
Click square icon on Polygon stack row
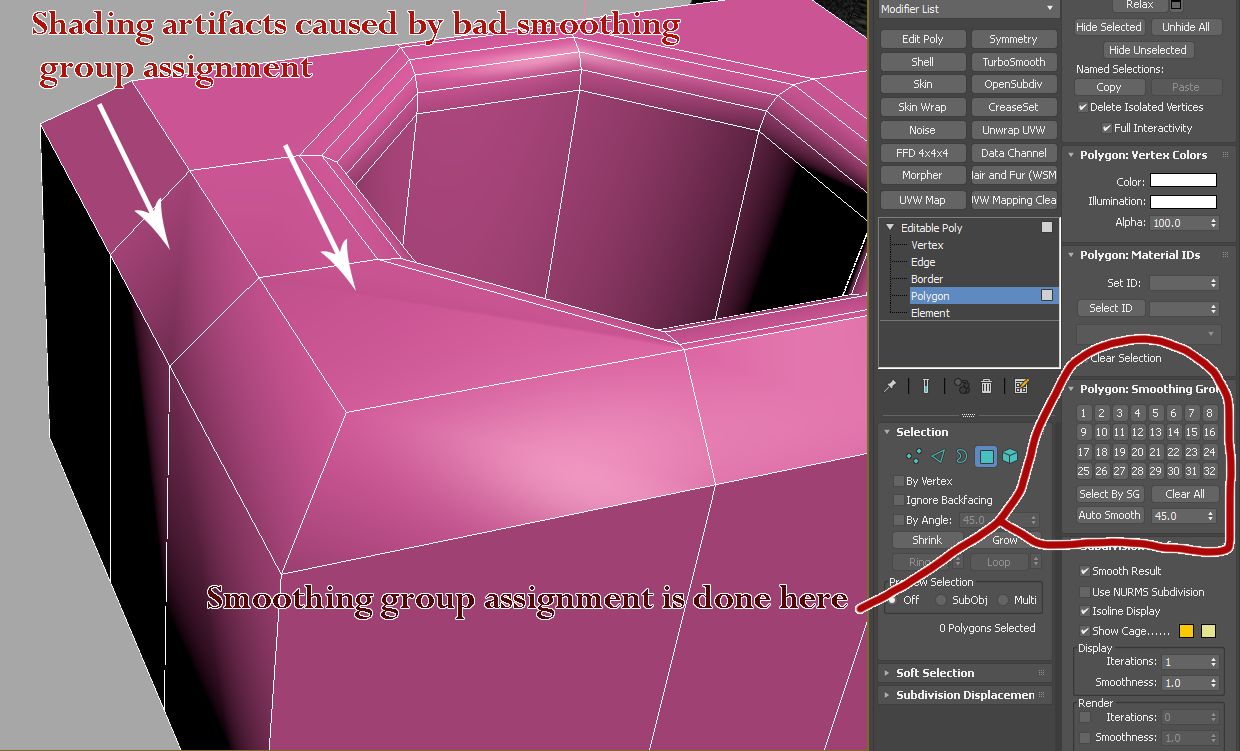[x=1047, y=296]
